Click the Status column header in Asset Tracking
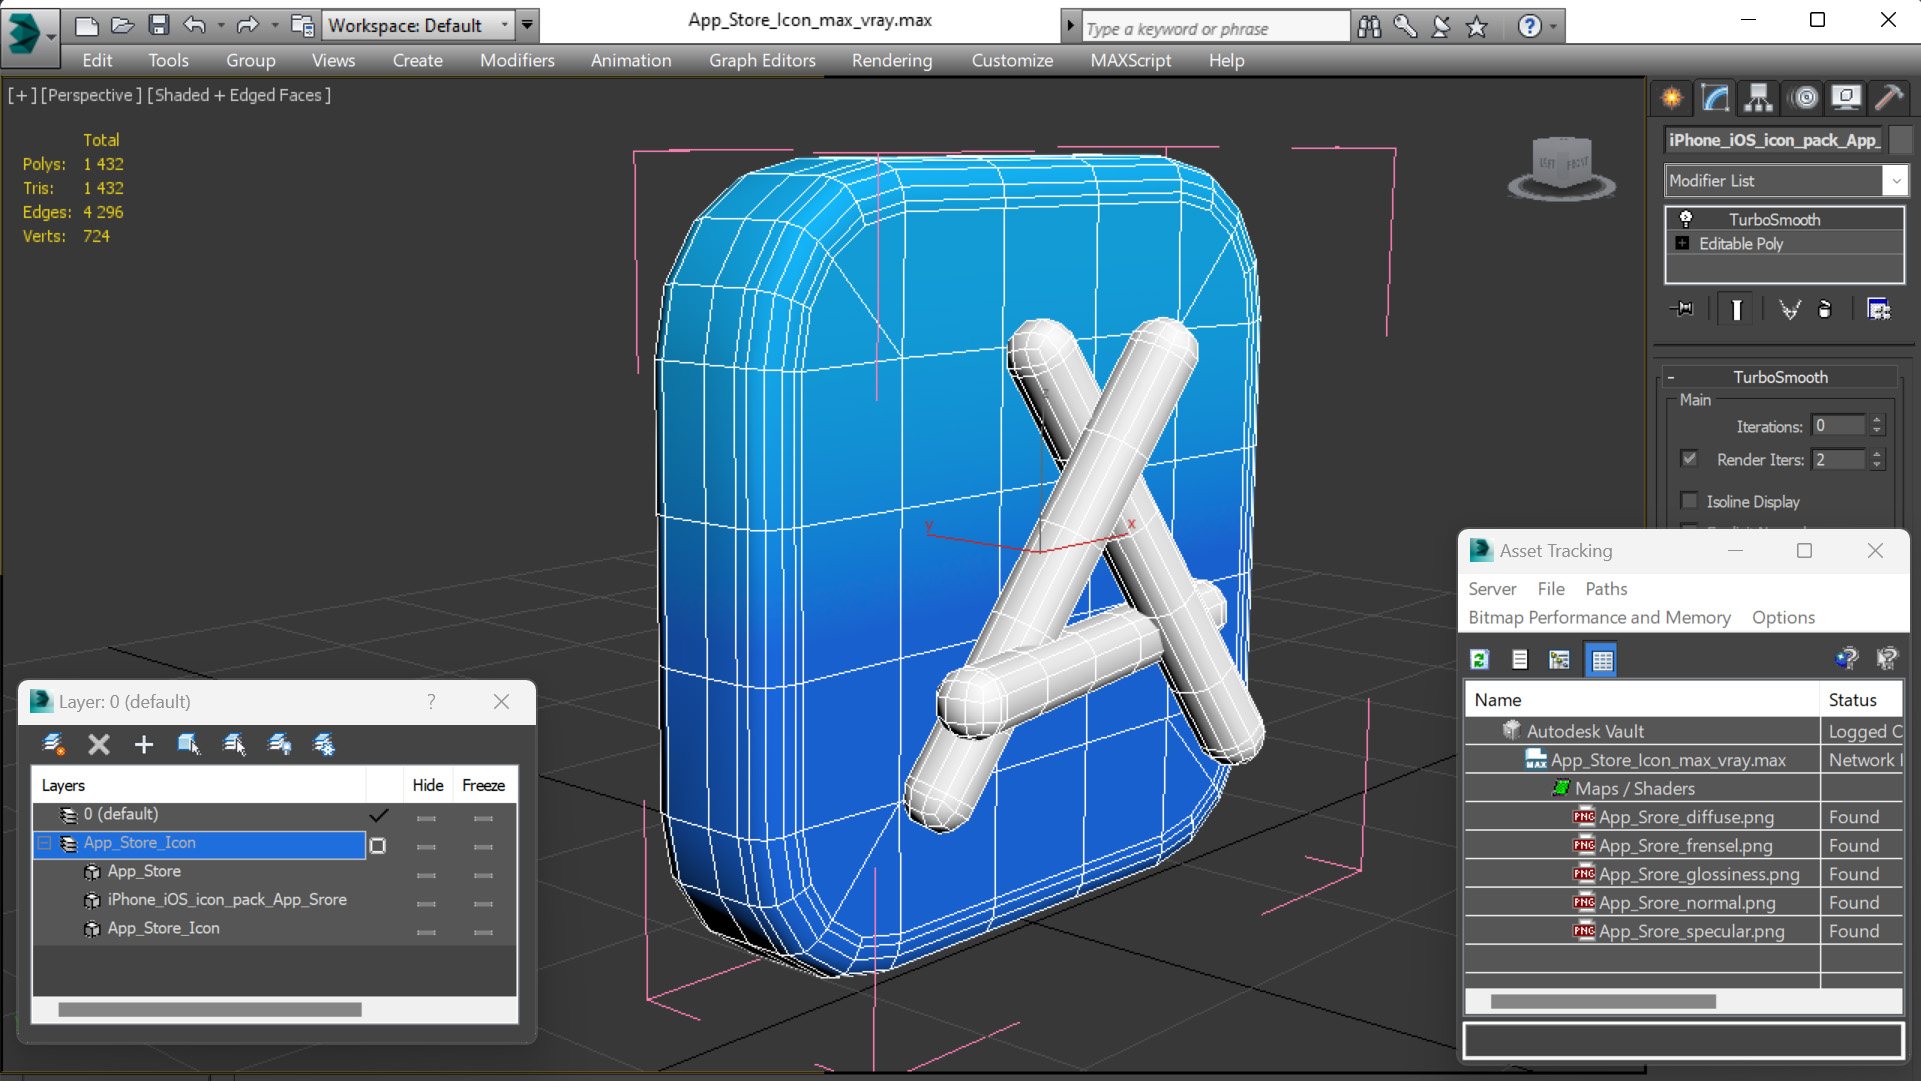The width and height of the screenshot is (1921, 1081). coord(1861,700)
